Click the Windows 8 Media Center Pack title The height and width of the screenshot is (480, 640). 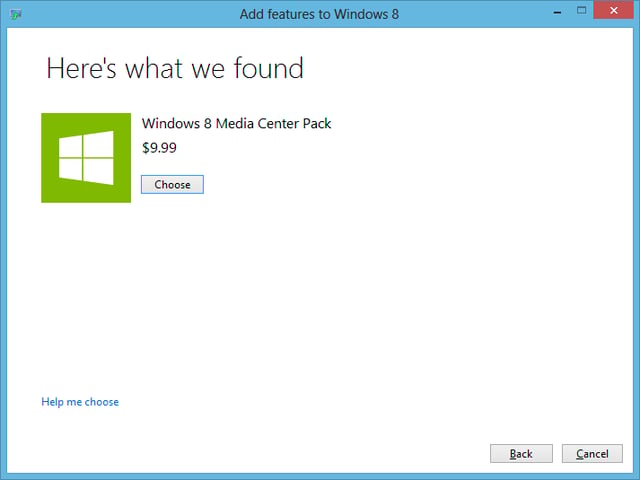(x=236, y=123)
